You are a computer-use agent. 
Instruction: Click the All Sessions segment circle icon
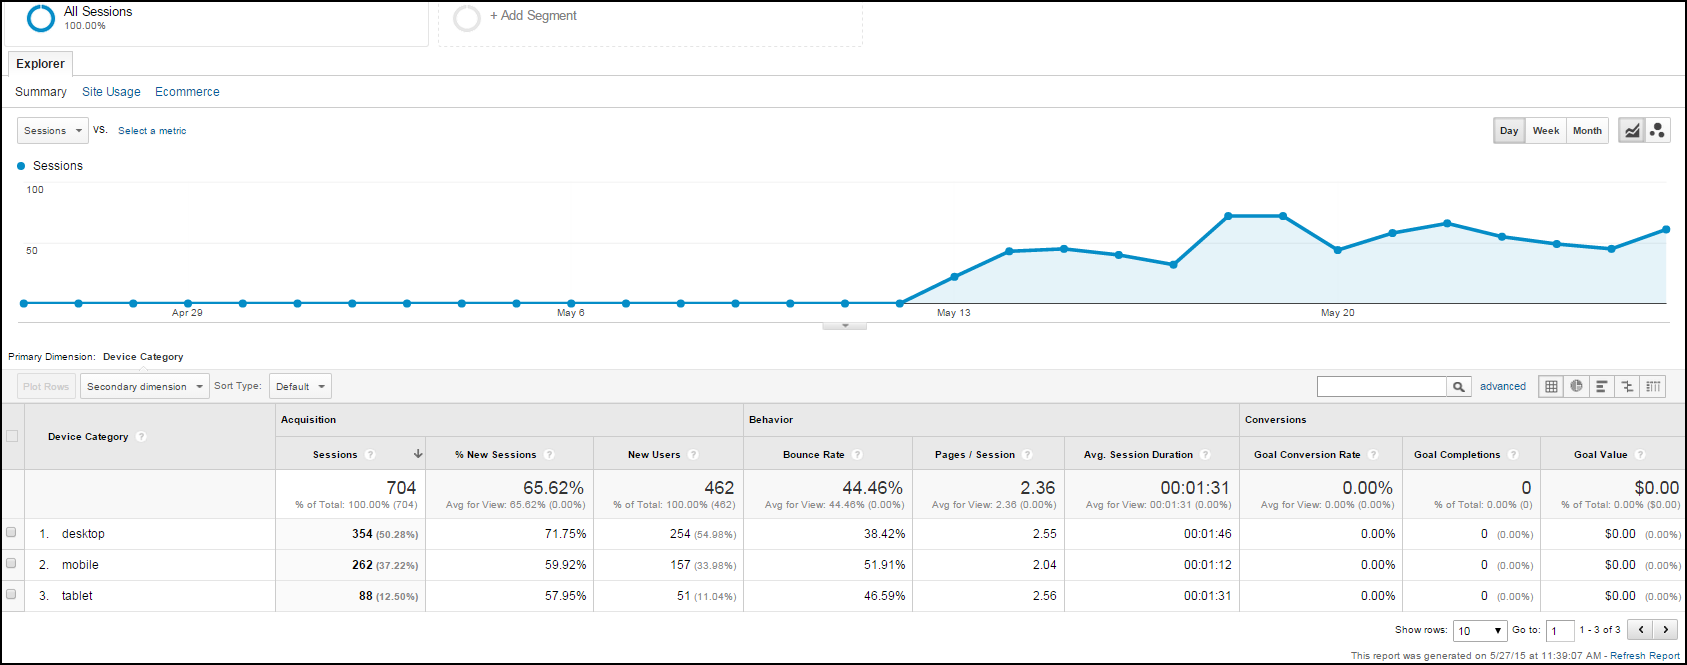41,18
